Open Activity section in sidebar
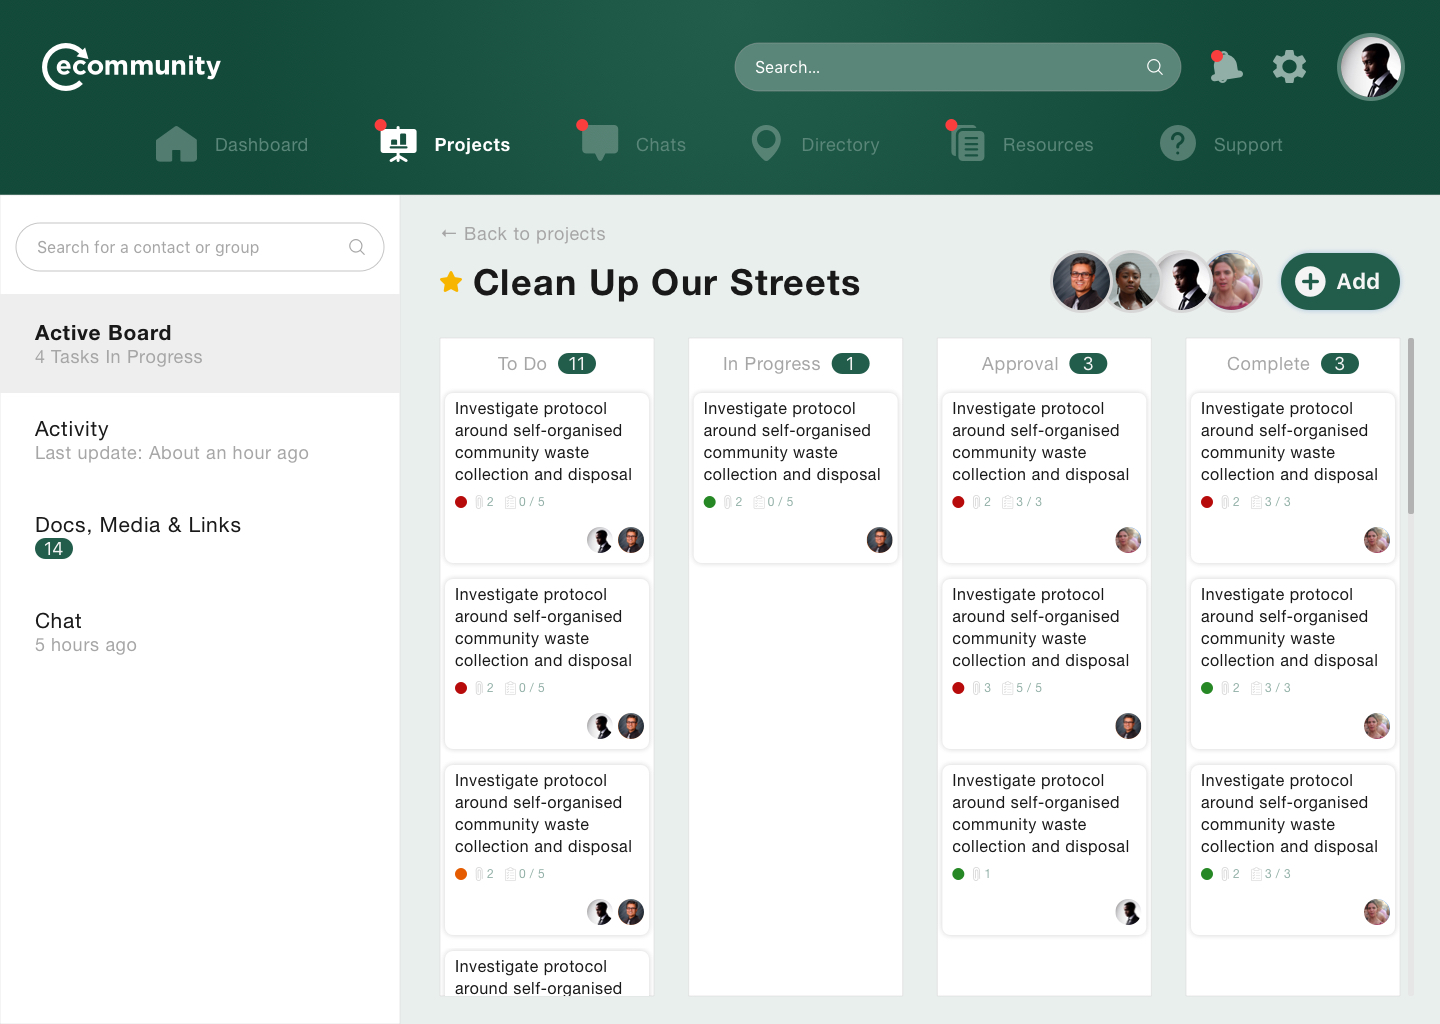The width and height of the screenshot is (1440, 1024). click(x=72, y=429)
